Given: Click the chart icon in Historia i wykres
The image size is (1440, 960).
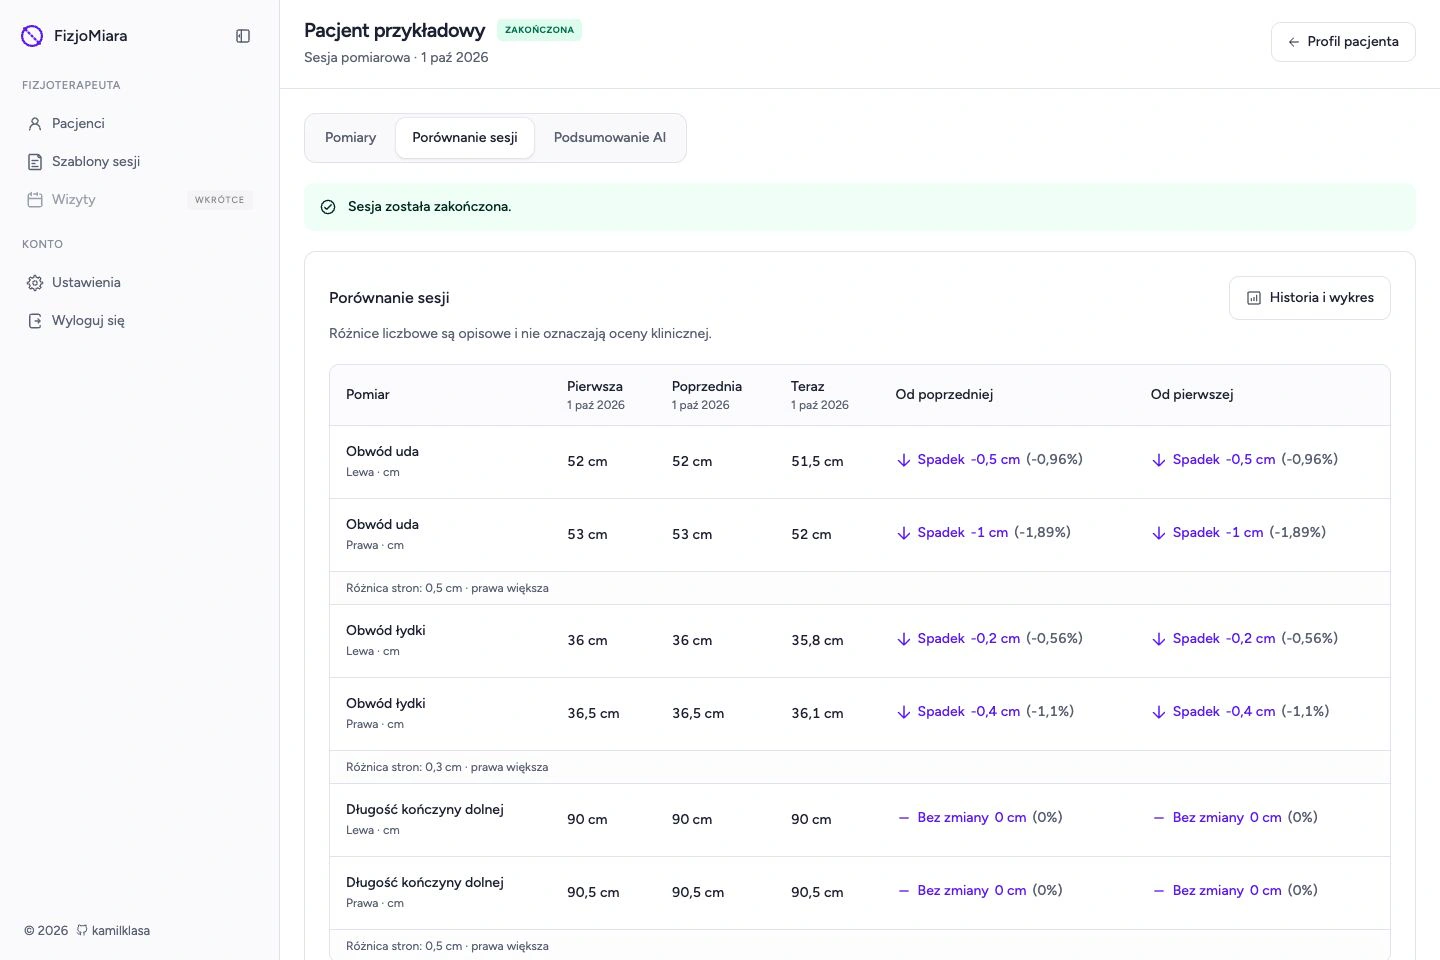Looking at the screenshot, I should click(1254, 298).
